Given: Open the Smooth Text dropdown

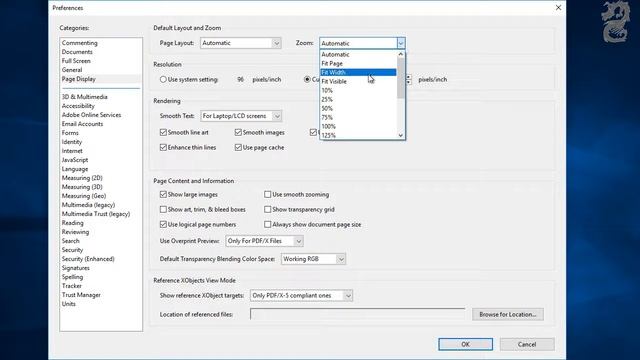Looking at the screenshot, I should [241, 116].
